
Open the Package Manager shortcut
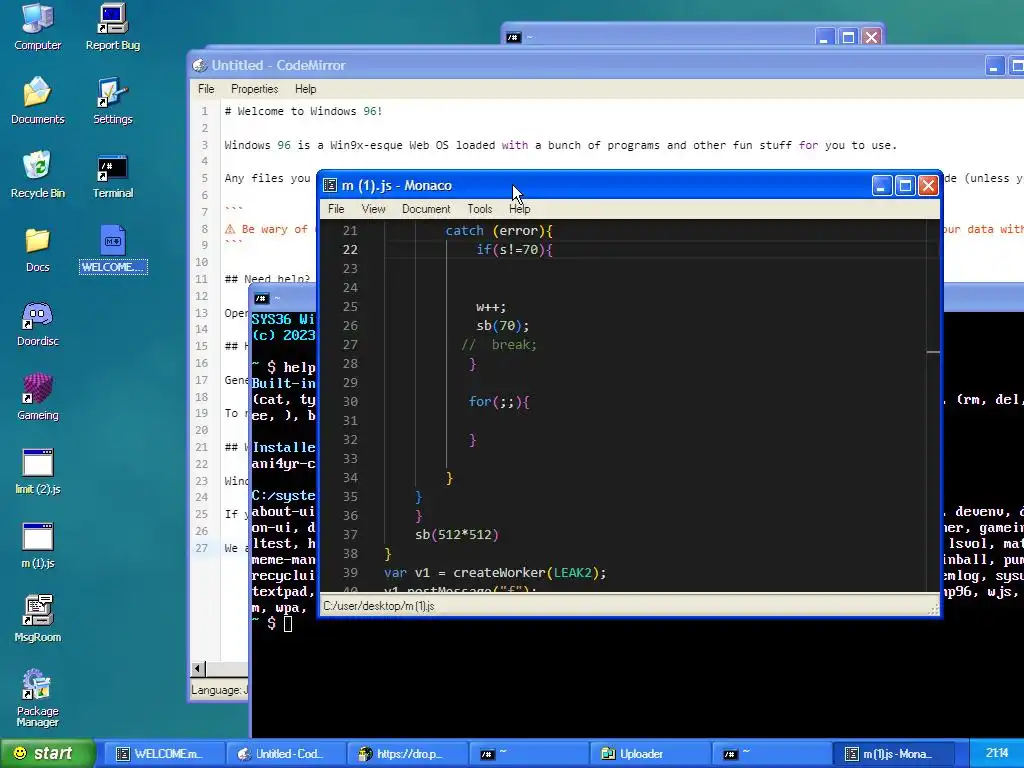(x=37, y=697)
